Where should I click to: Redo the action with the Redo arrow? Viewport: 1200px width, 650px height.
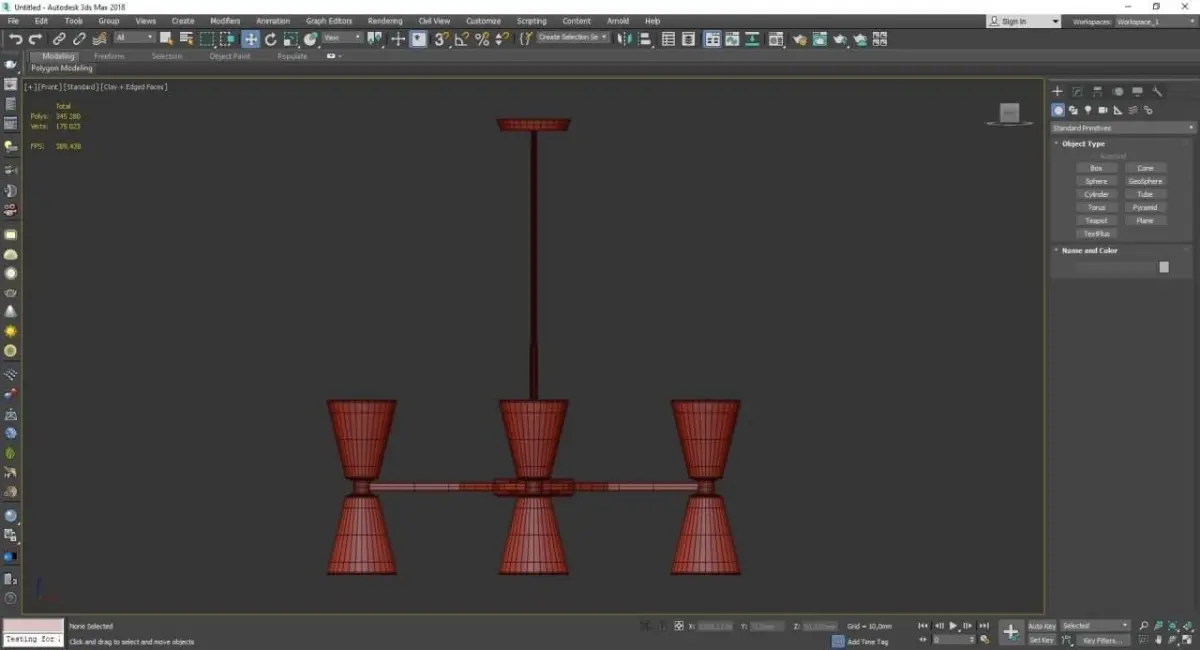(35, 39)
